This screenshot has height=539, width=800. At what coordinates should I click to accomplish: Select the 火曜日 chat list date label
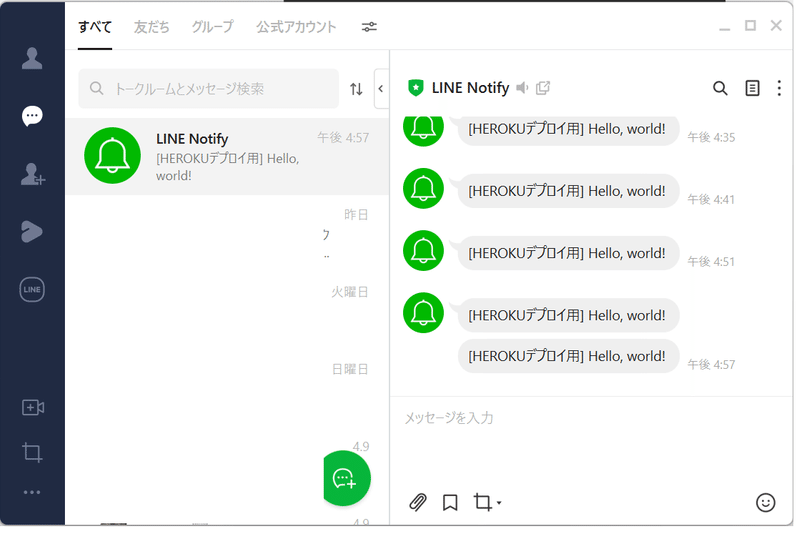point(350,292)
